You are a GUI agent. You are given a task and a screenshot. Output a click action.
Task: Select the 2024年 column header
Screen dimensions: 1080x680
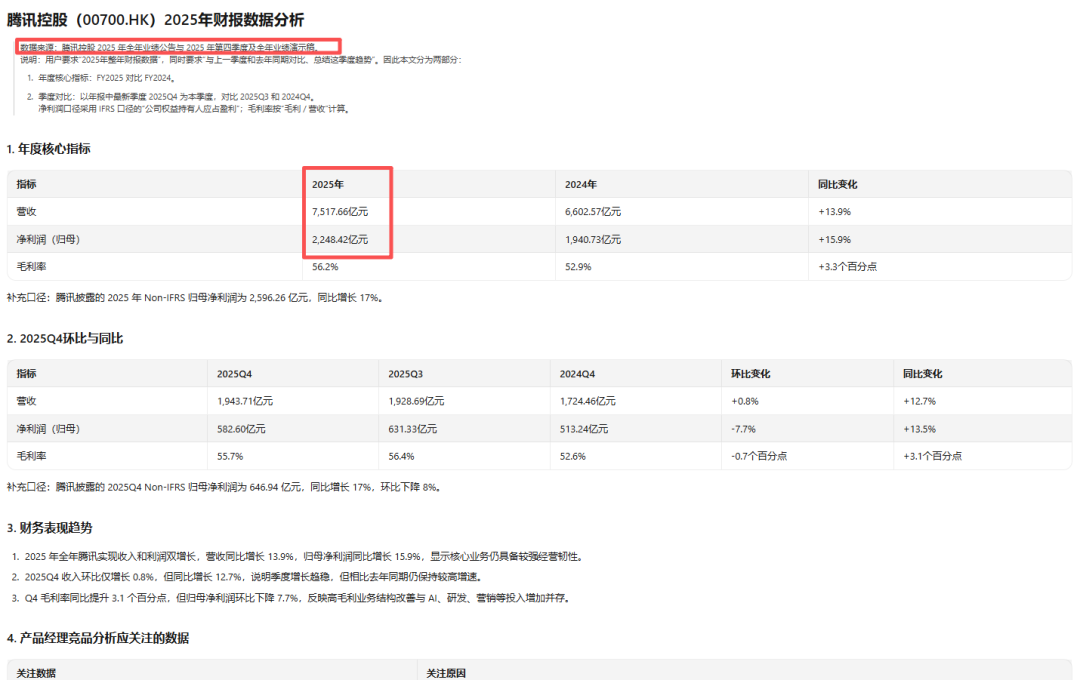(581, 184)
